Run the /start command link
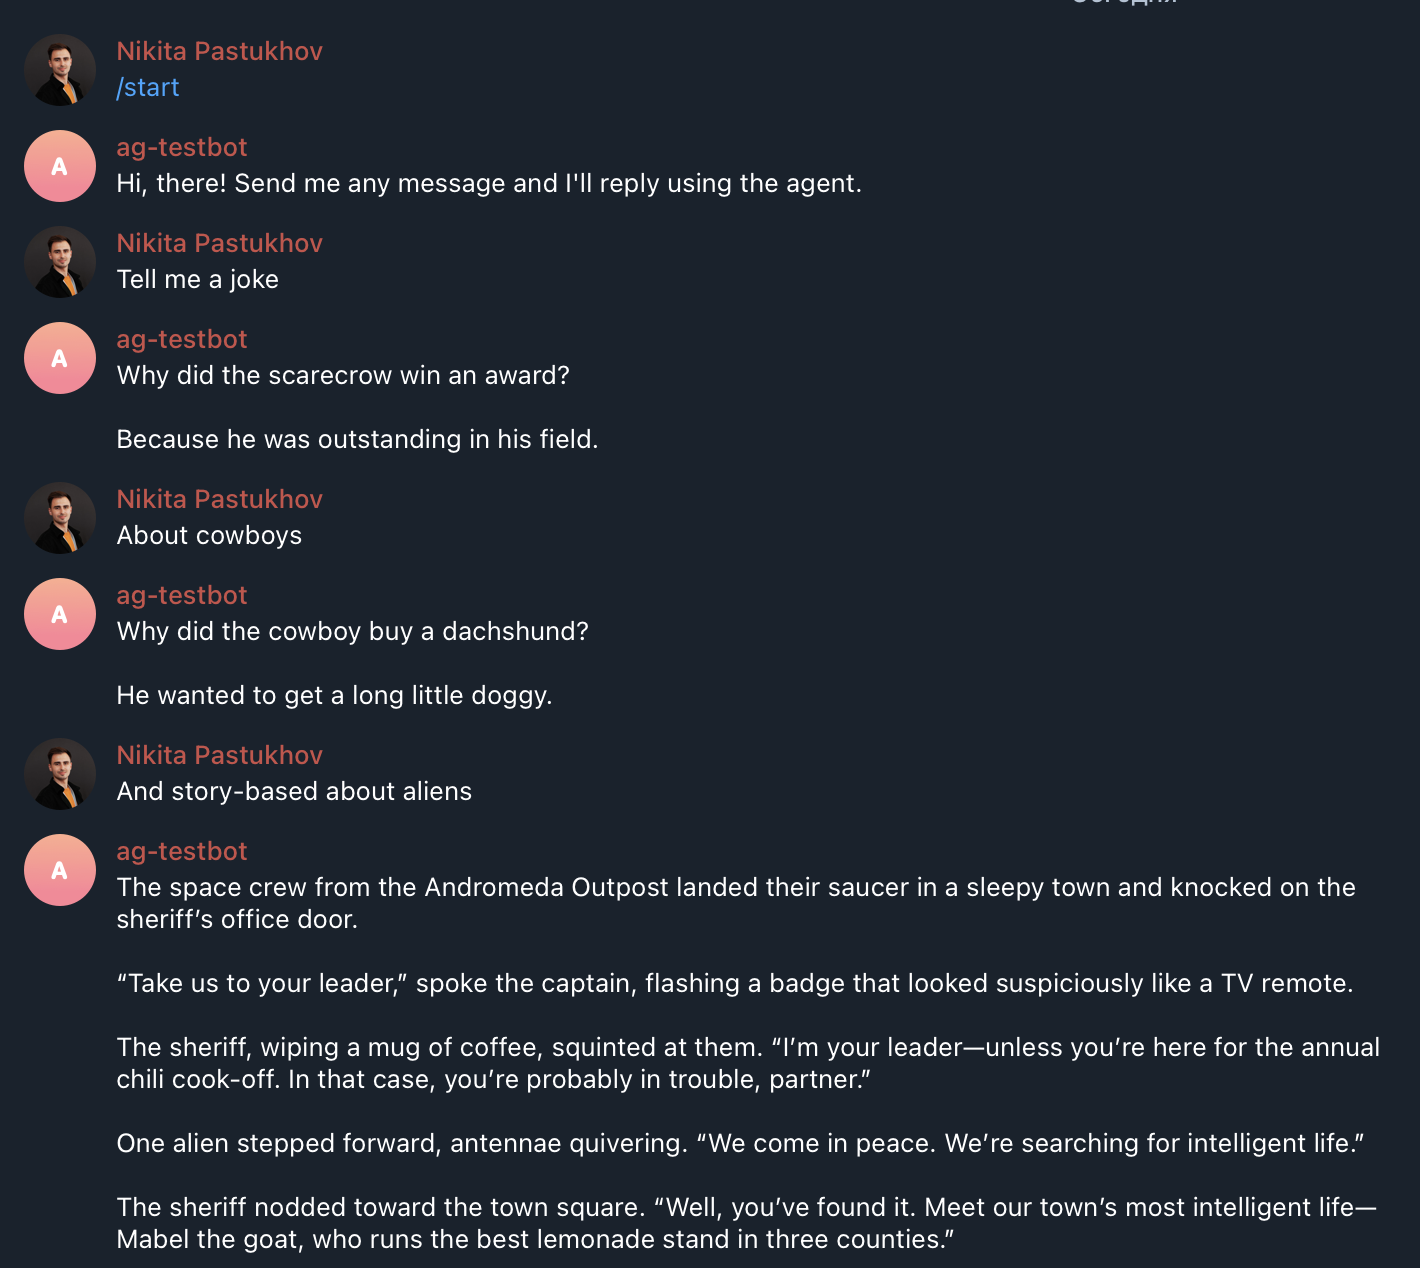 [147, 88]
